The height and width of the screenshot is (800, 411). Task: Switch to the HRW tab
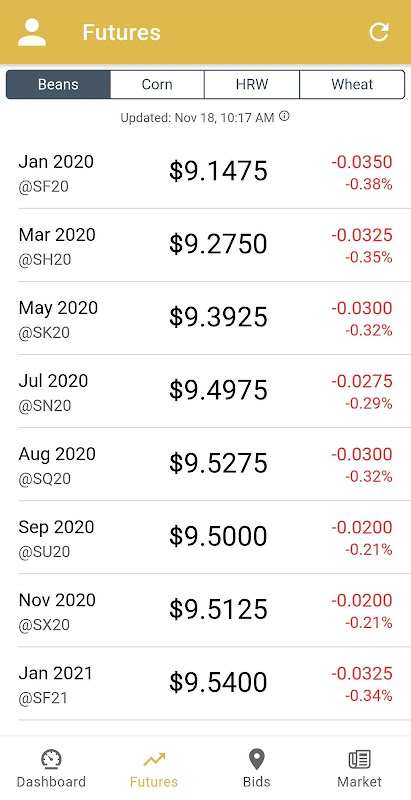[252, 84]
